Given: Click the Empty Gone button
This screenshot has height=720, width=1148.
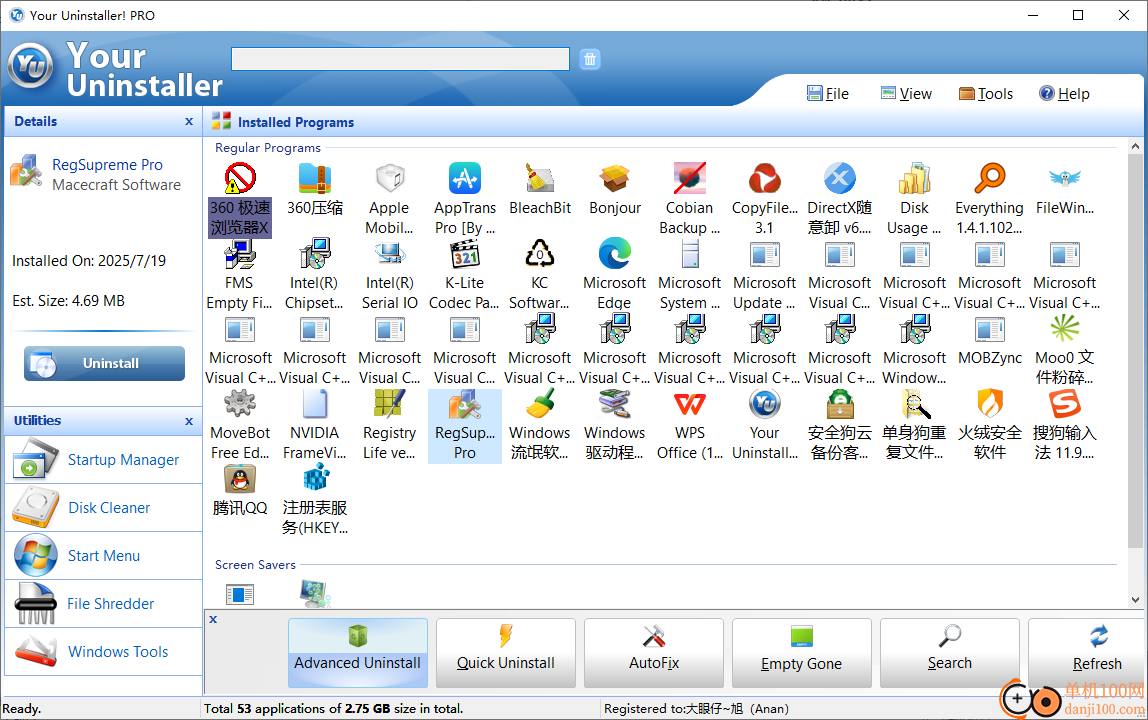Looking at the screenshot, I should [802, 653].
